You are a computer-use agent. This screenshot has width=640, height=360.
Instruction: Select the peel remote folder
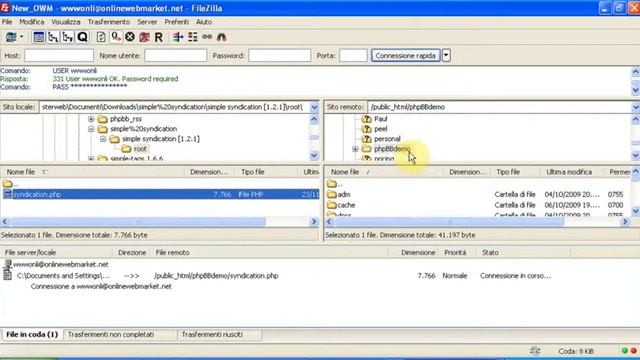point(380,129)
